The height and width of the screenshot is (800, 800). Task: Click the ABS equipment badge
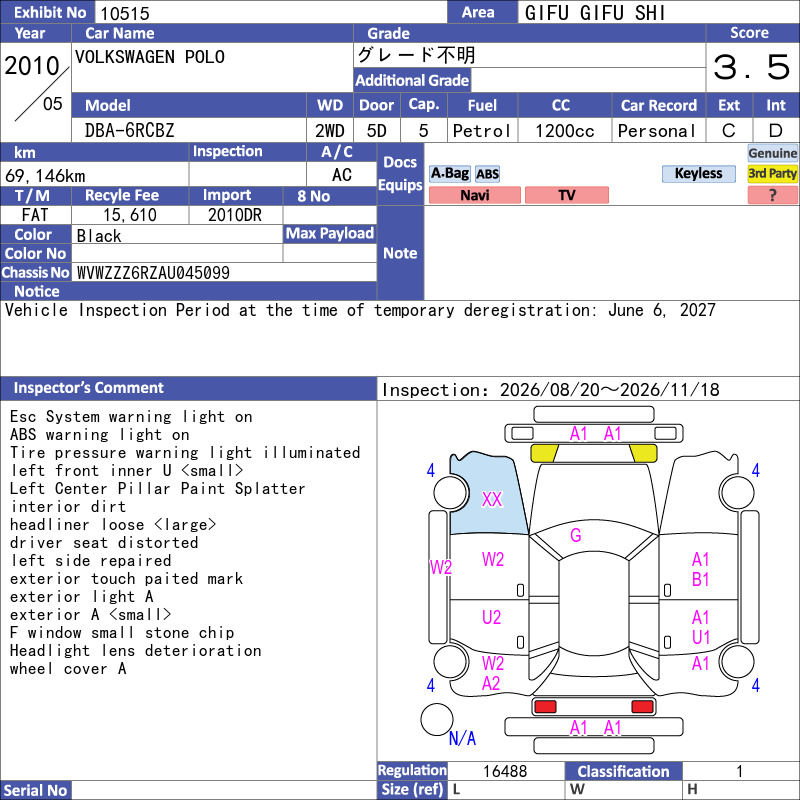coord(487,174)
